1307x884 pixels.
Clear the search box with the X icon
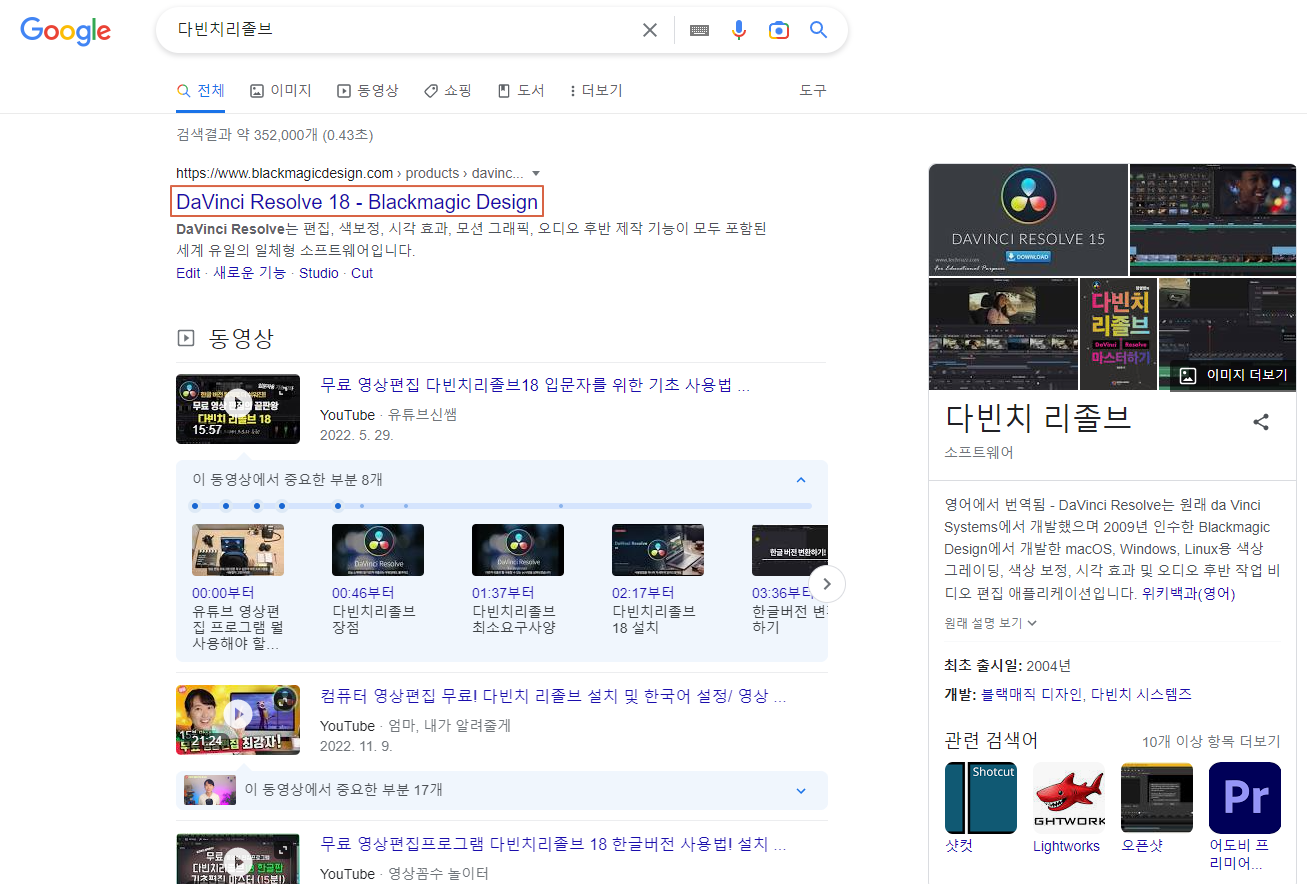coord(650,30)
